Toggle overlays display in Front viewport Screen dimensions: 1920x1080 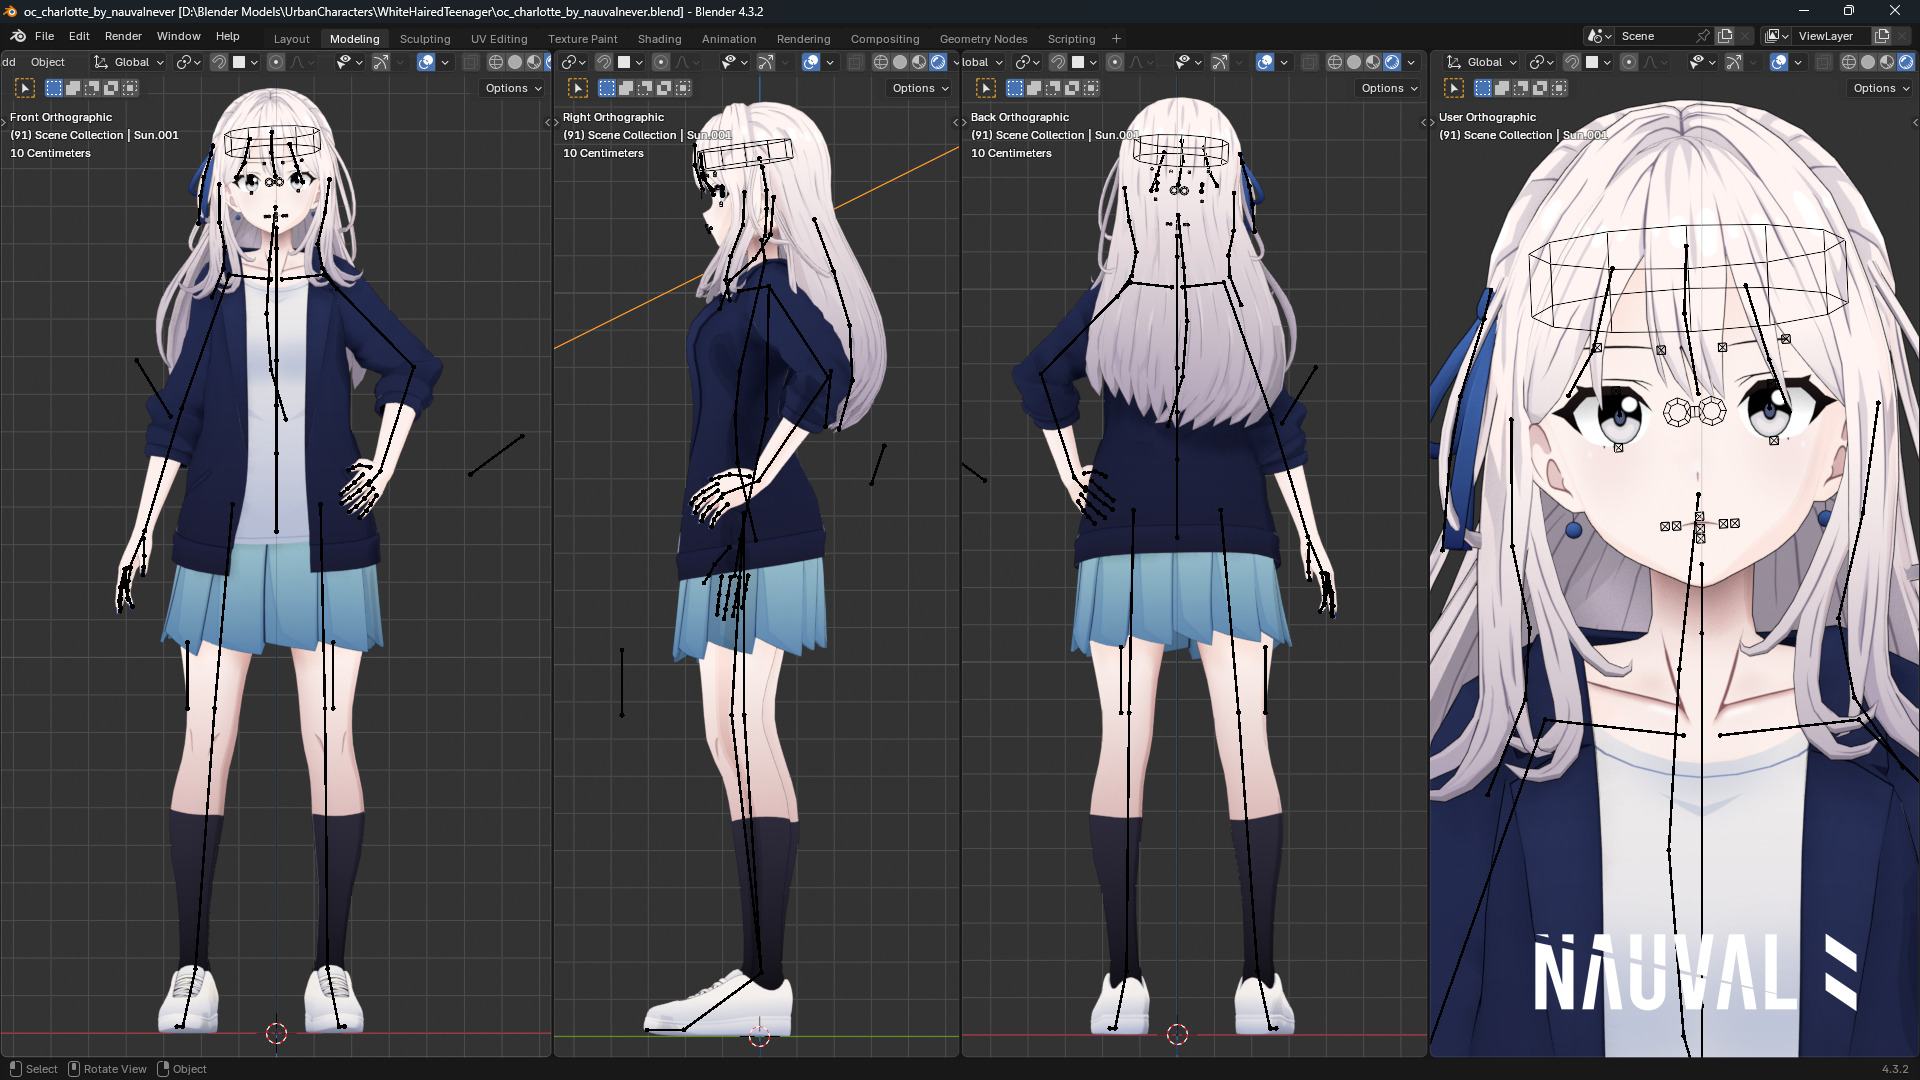426,62
